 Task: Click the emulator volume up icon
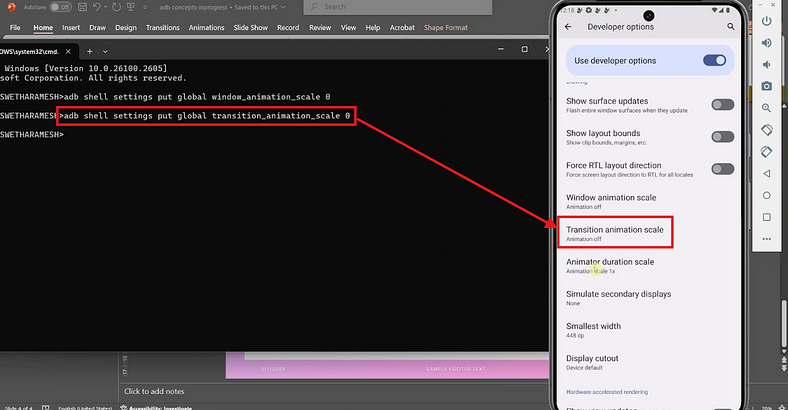[x=766, y=43]
